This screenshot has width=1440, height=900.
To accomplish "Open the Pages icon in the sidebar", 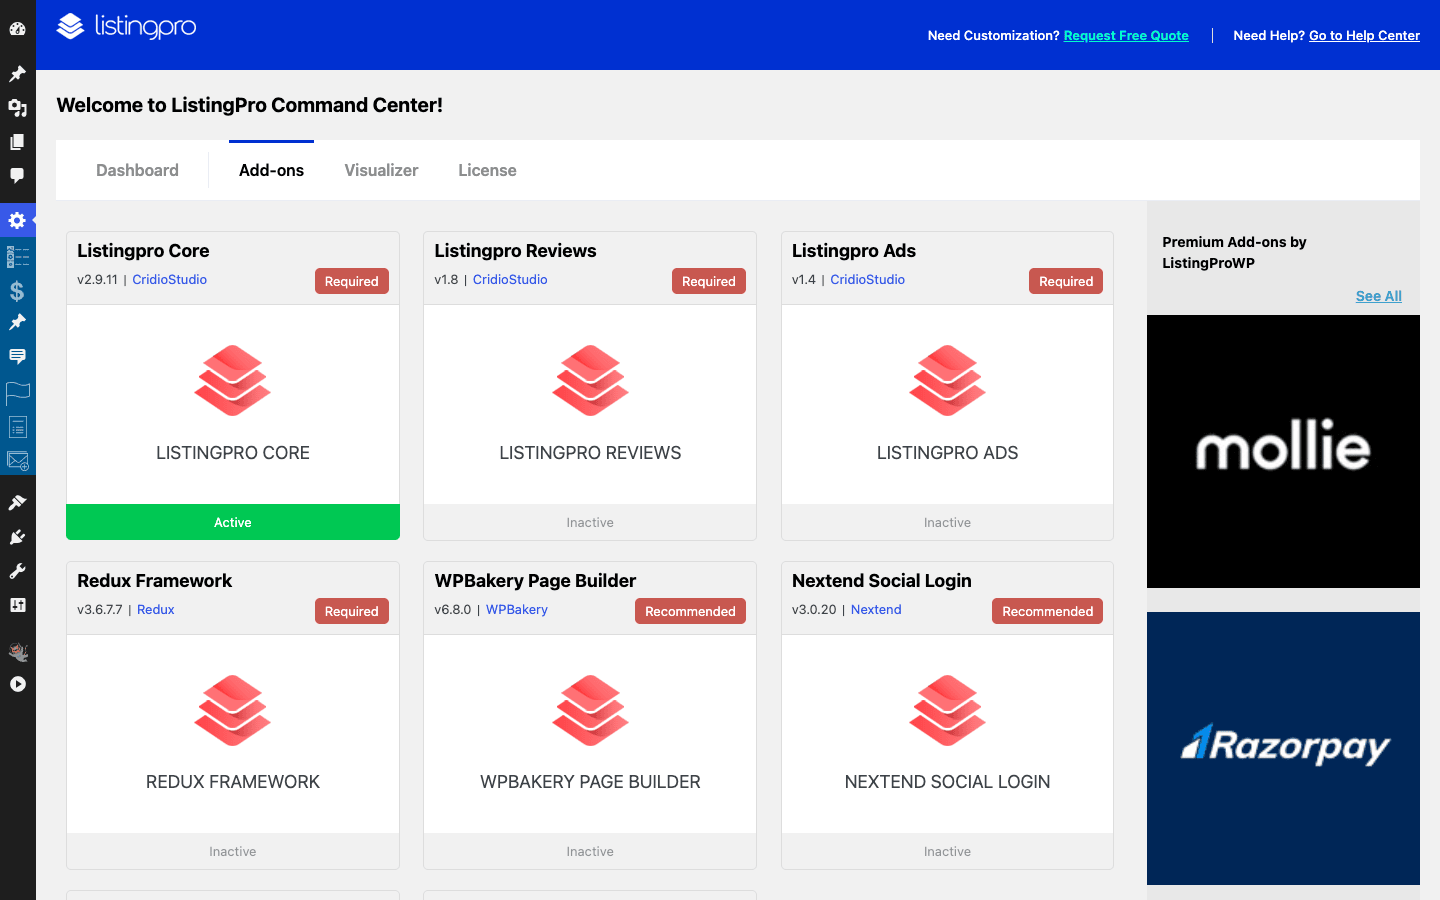I will 17,142.
